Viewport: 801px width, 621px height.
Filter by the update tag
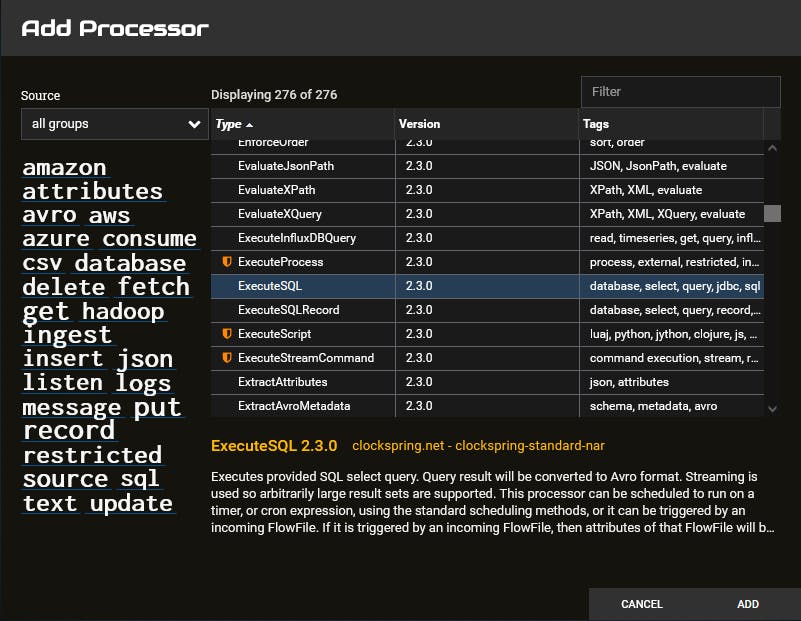[x=132, y=505]
